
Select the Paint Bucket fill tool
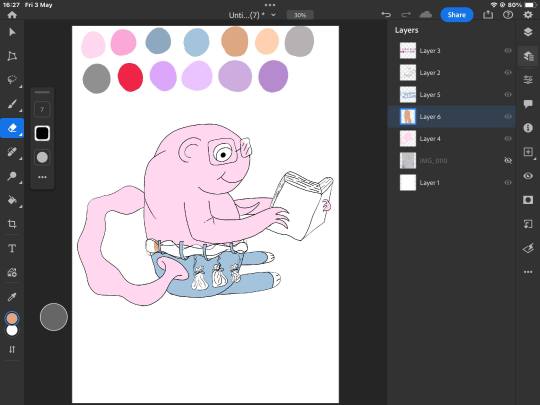click(12, 200)
